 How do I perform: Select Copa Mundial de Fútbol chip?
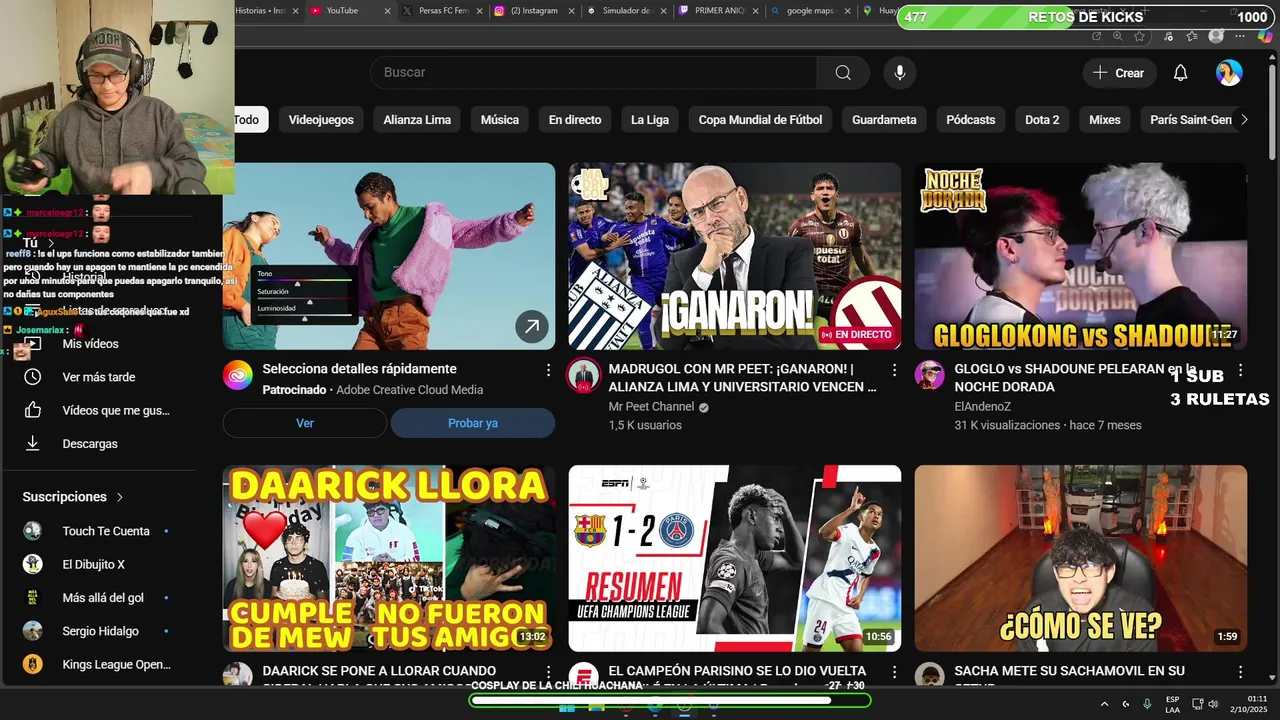coord(760,120)
